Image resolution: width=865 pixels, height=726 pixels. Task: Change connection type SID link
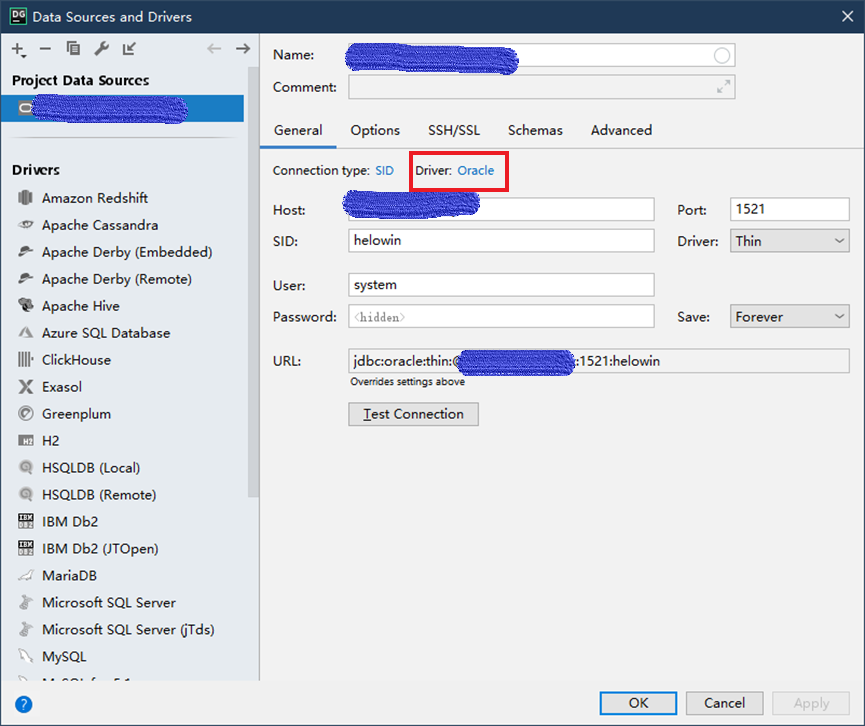tap(385, 170)
